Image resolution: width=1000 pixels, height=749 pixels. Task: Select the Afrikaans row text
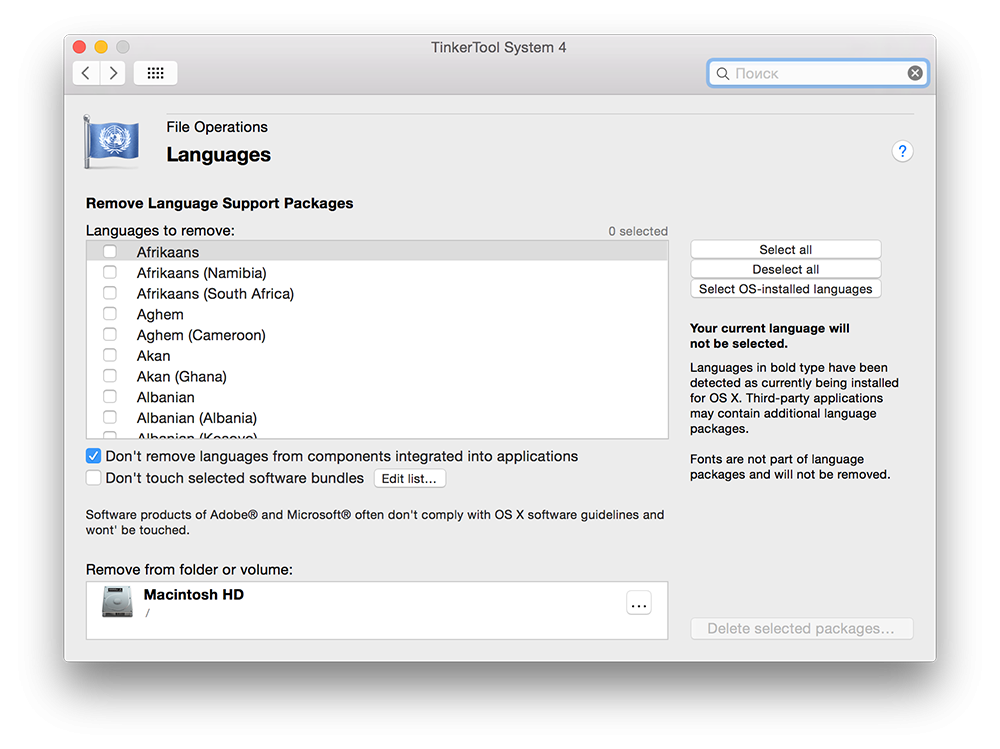coord(168,252)
